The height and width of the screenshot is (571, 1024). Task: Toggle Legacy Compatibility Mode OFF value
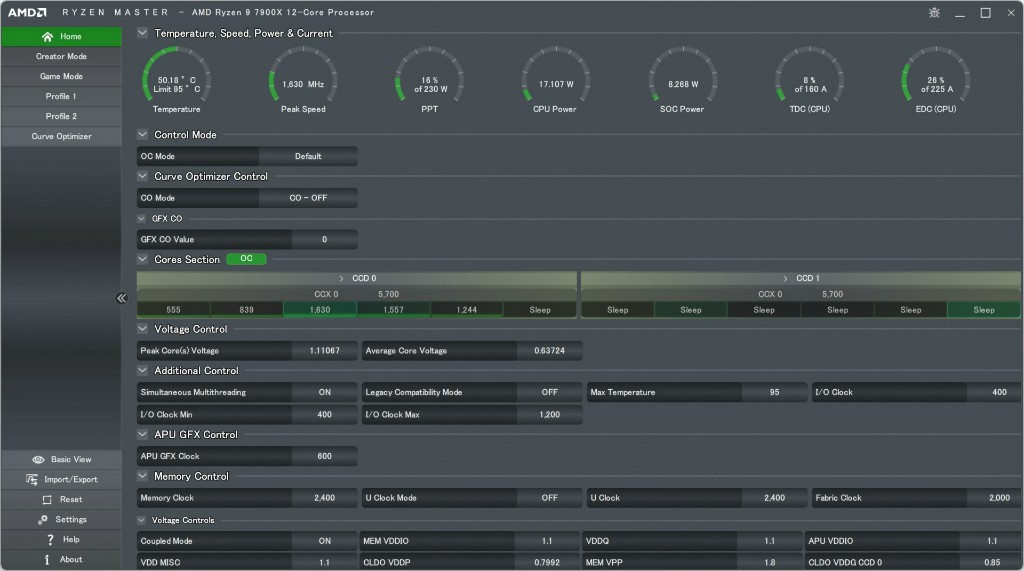pos(549,393)
